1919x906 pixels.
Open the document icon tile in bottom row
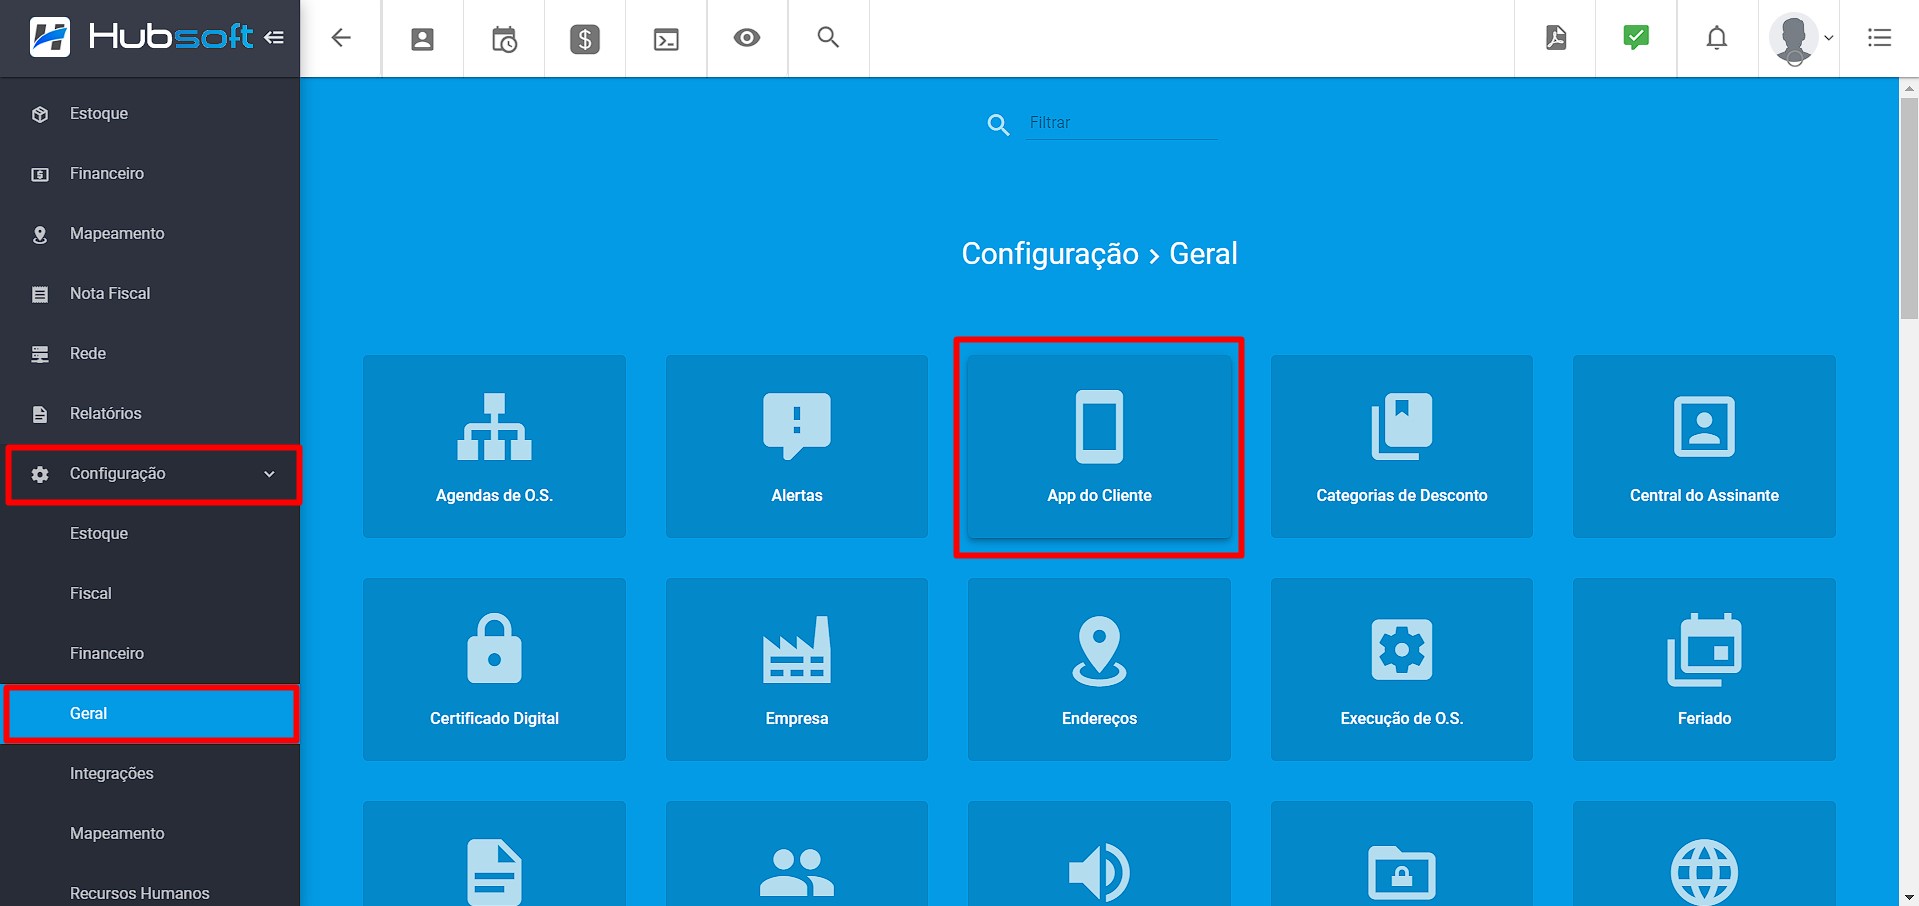[494, 854]
